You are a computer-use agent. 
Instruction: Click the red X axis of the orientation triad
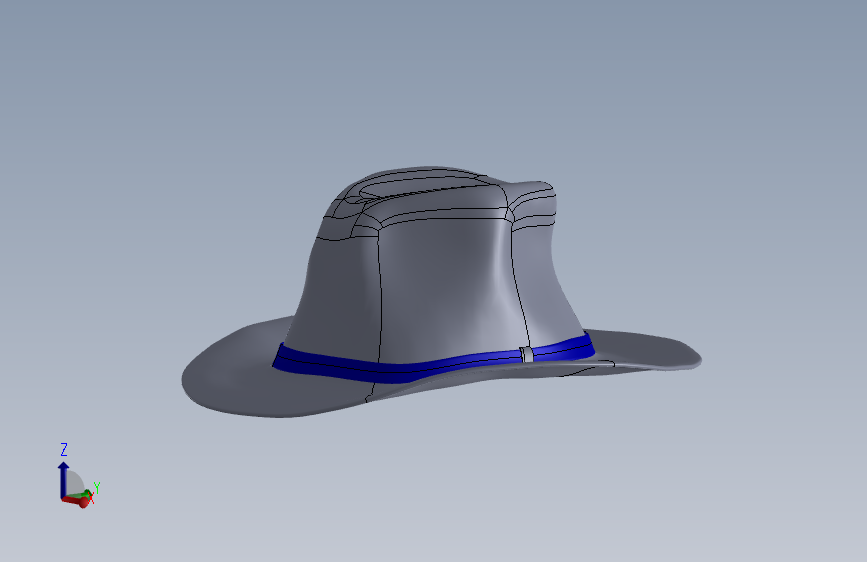coord(76,501)
